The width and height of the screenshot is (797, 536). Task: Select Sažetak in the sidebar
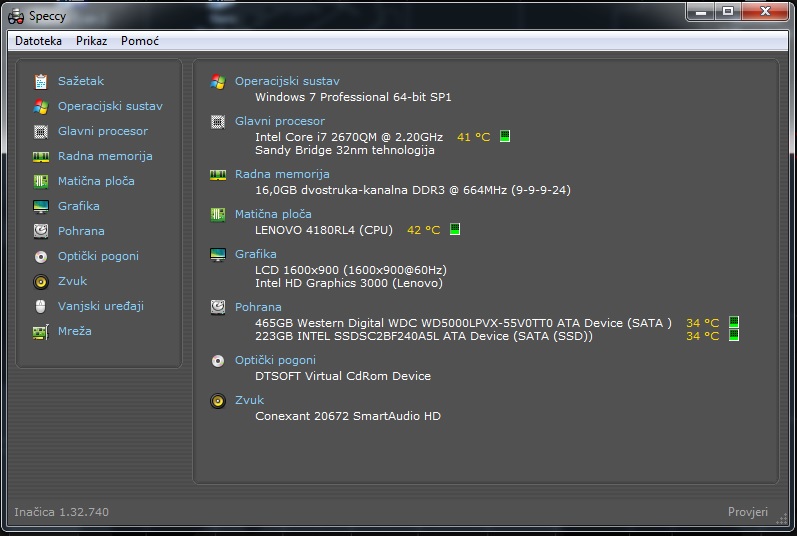(x=81, y=81)
